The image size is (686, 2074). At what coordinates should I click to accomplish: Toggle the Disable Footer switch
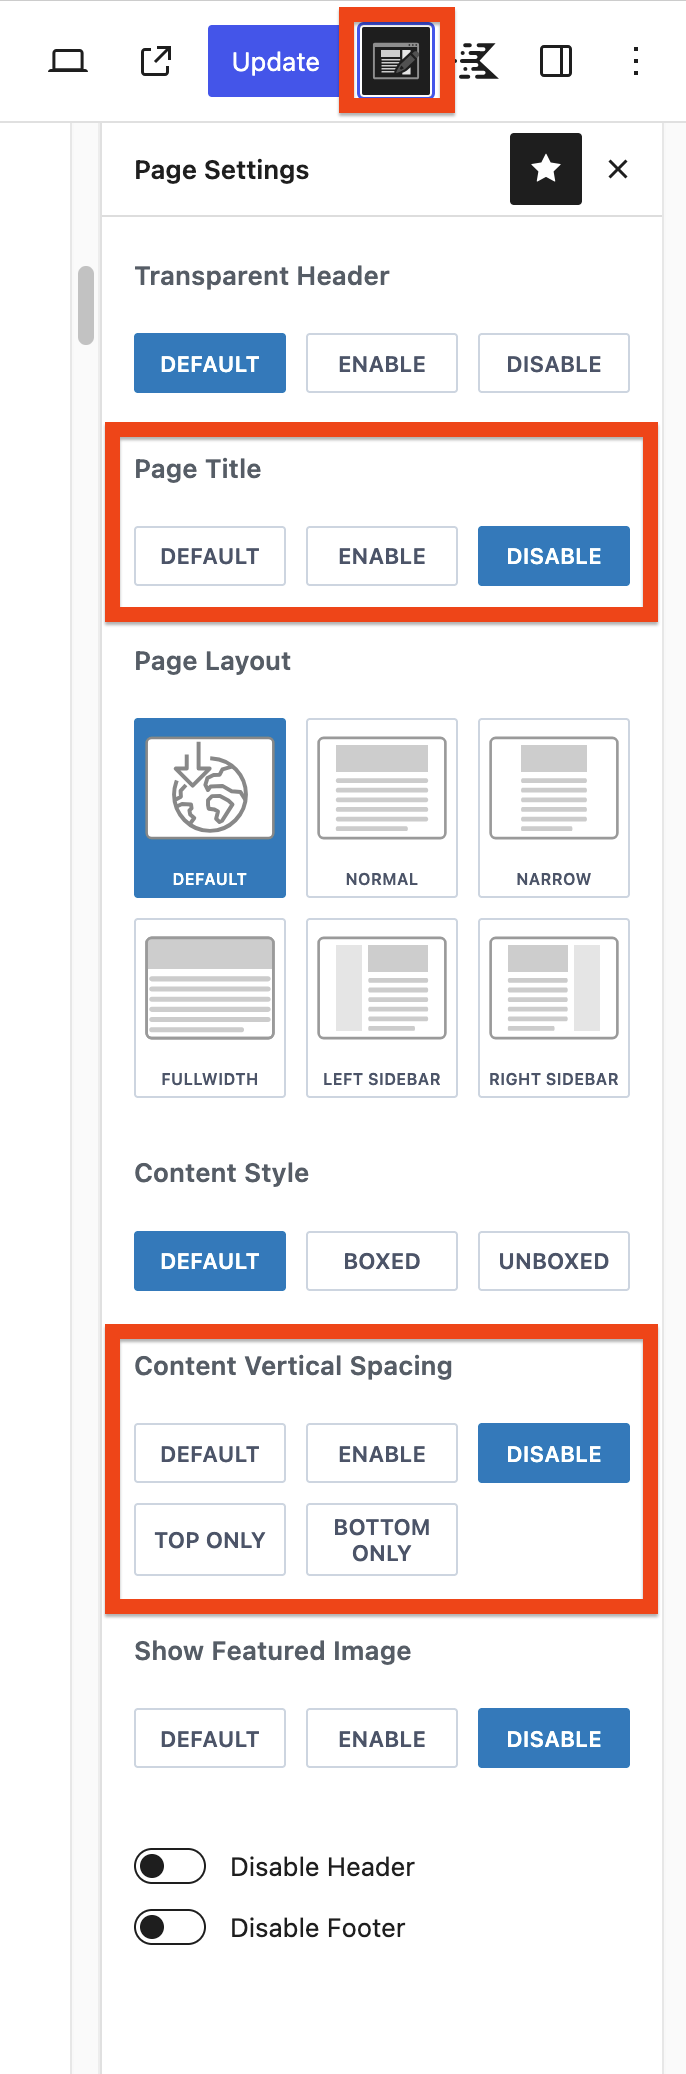[x=170, y=1927]
